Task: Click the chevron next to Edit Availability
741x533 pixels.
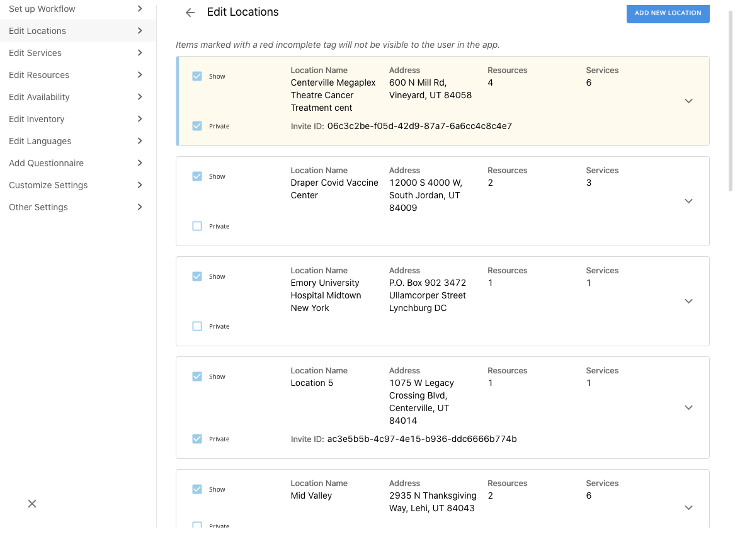Action: pyautogui.click(x=140, y=97)
